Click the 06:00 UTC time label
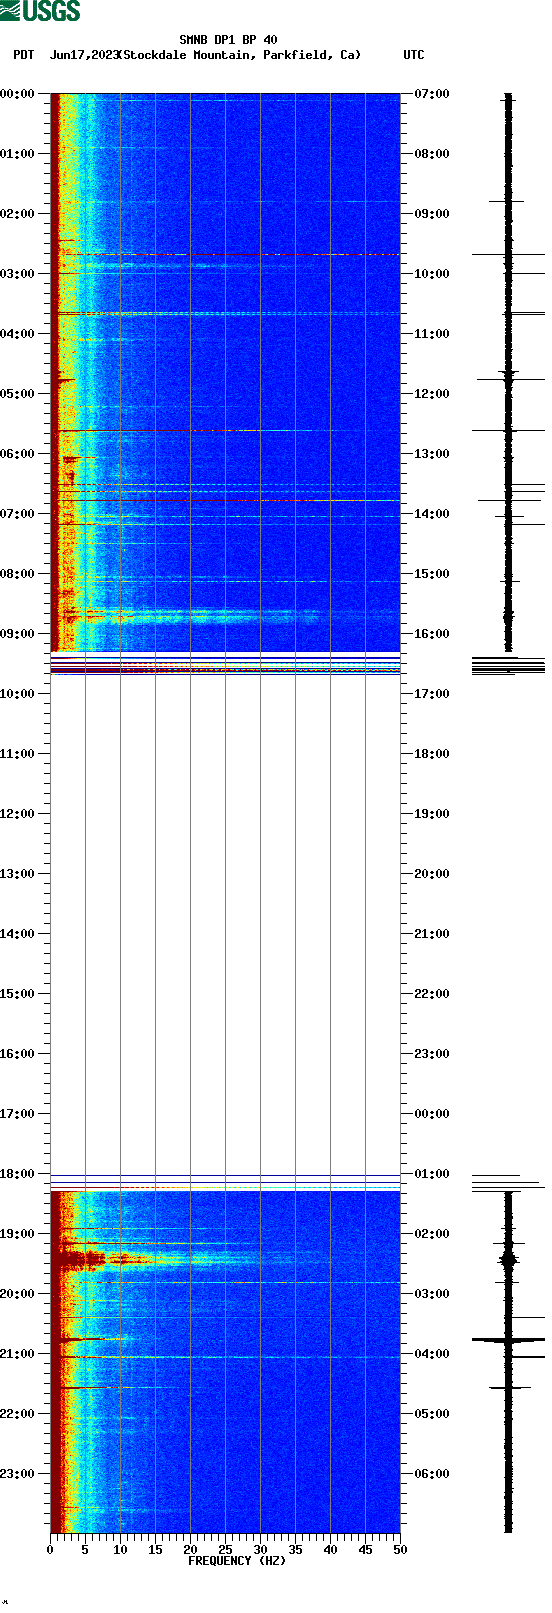The image size is (552, 1613). tap(432, 1474)
